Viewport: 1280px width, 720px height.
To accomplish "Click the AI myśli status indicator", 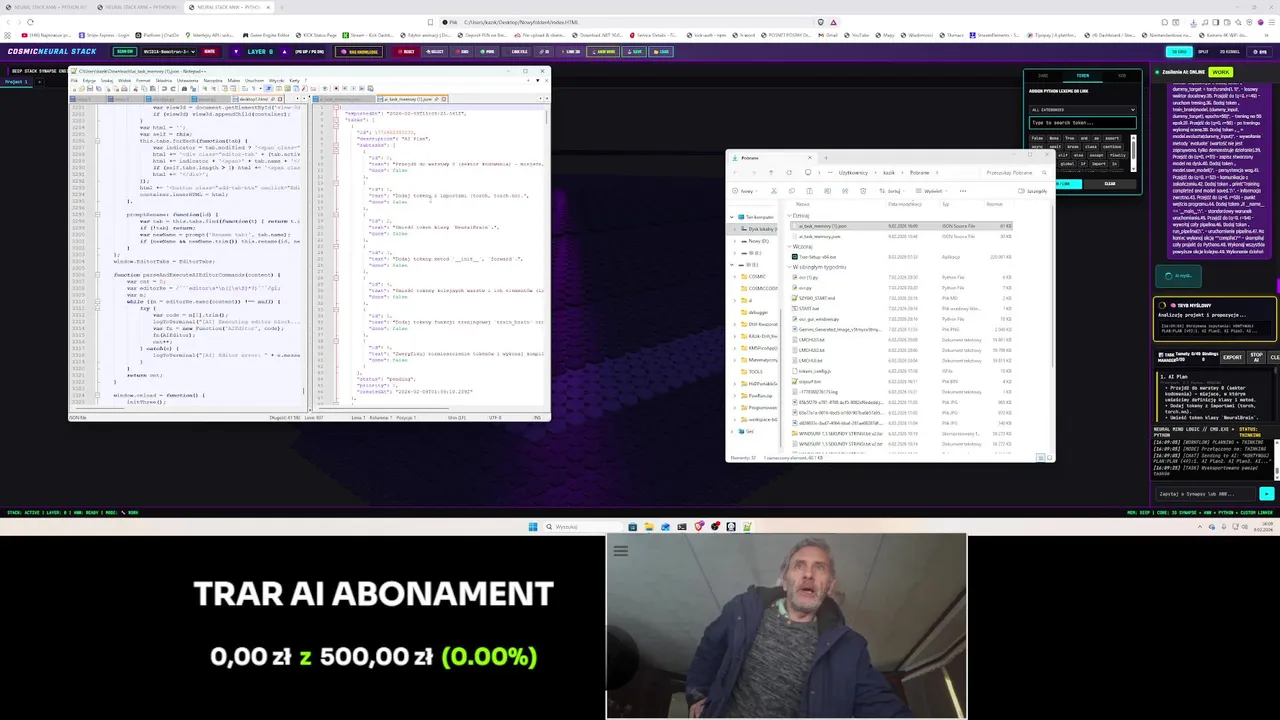I will click(x=1178, y=276).
